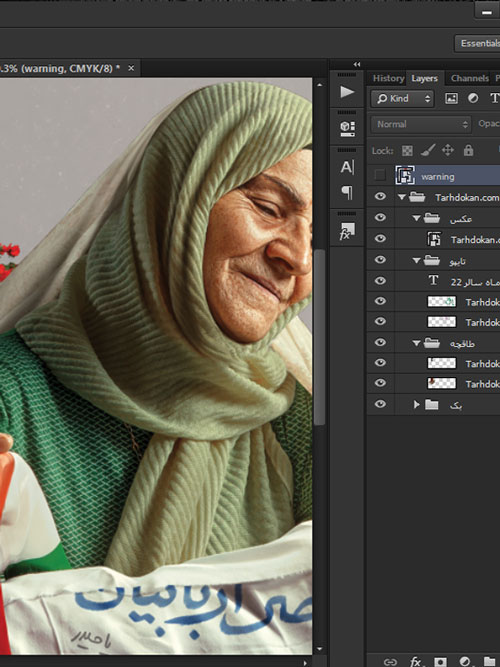The height and width of the screenshot is (667, 500).
Task: Create new adjustment layer icon
Action: tap(465, 661)
